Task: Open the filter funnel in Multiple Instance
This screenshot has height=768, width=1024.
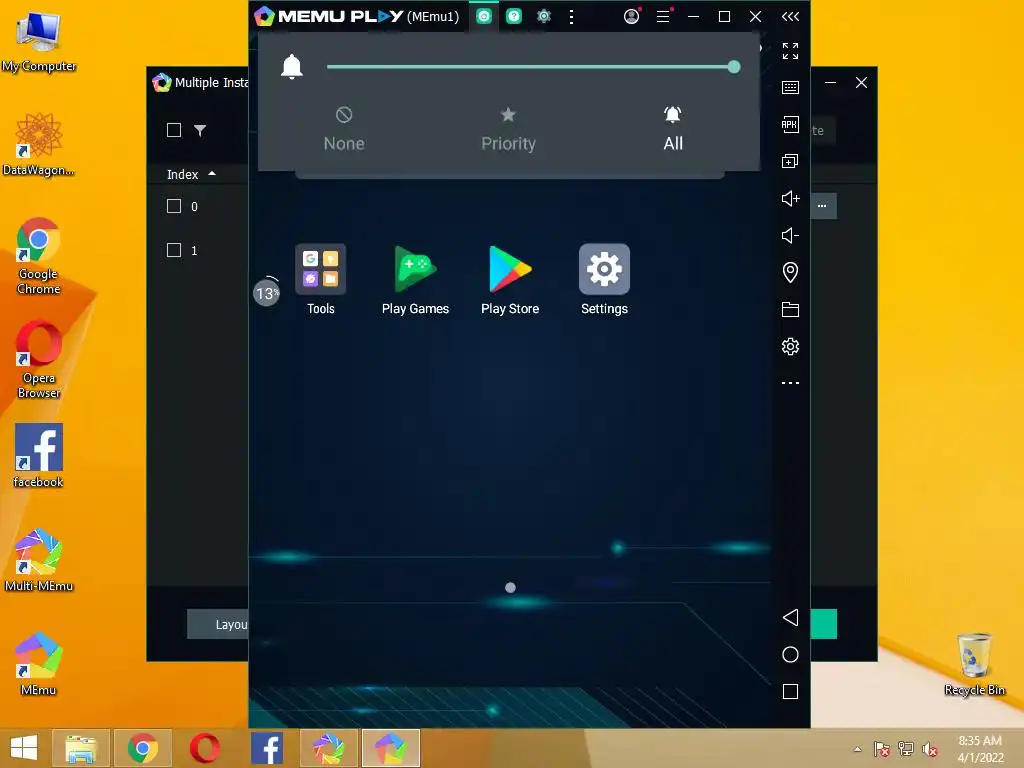Action: tap(200, 130)
